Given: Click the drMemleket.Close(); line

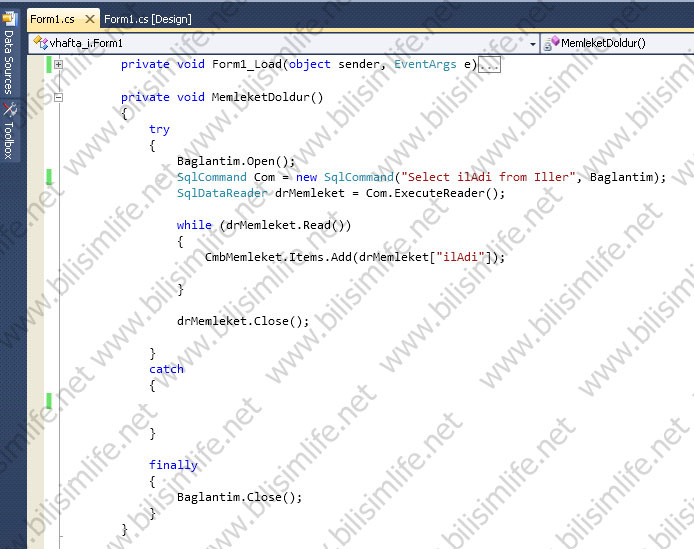Looking at the screenshot, I should point(243,321).
